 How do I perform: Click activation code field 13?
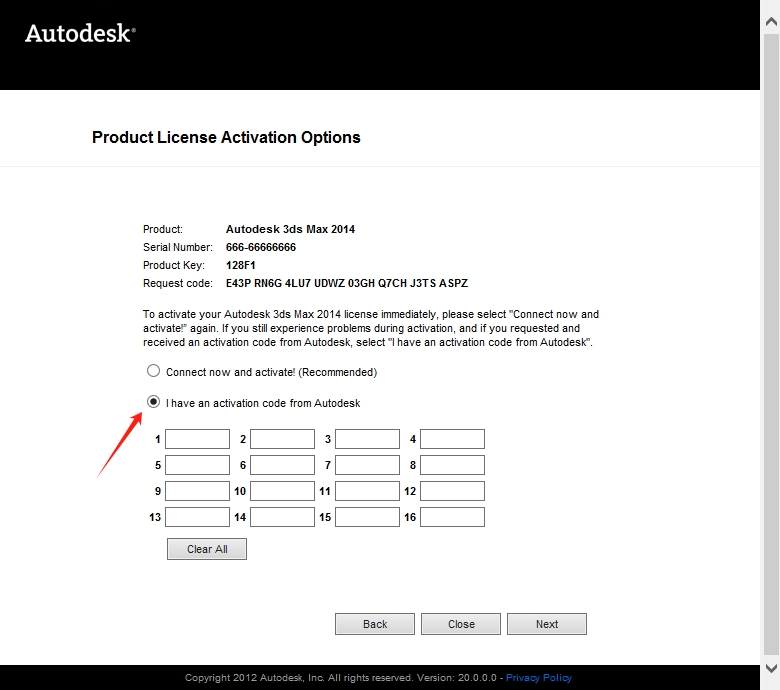197,517
